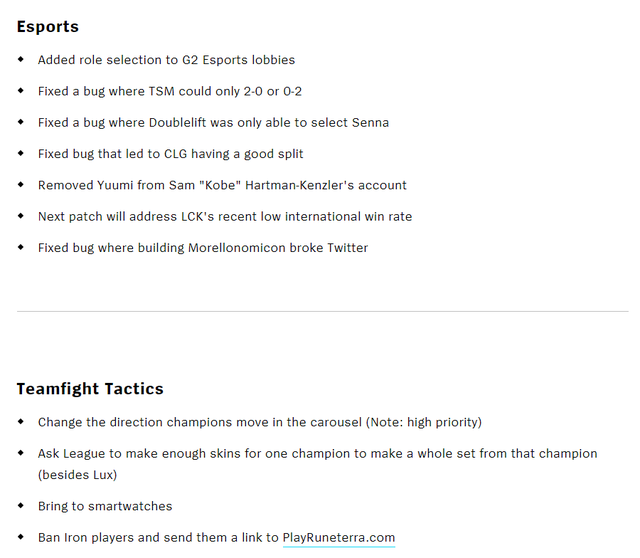Click the bullet beside the Morellonomicon line
The image size is (640, 558).
click(21, 247)
